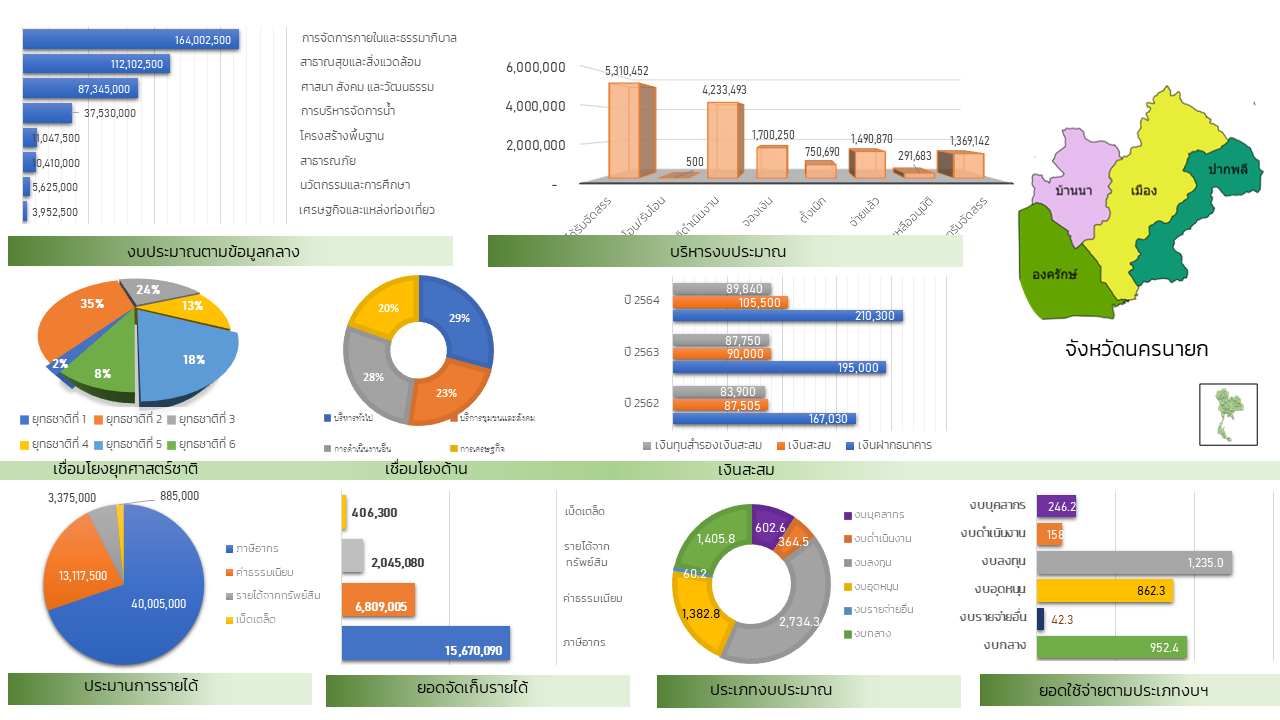Click the บริหารทั่วไป legend swatch
1280x720 pixels.
coord(327,417)
